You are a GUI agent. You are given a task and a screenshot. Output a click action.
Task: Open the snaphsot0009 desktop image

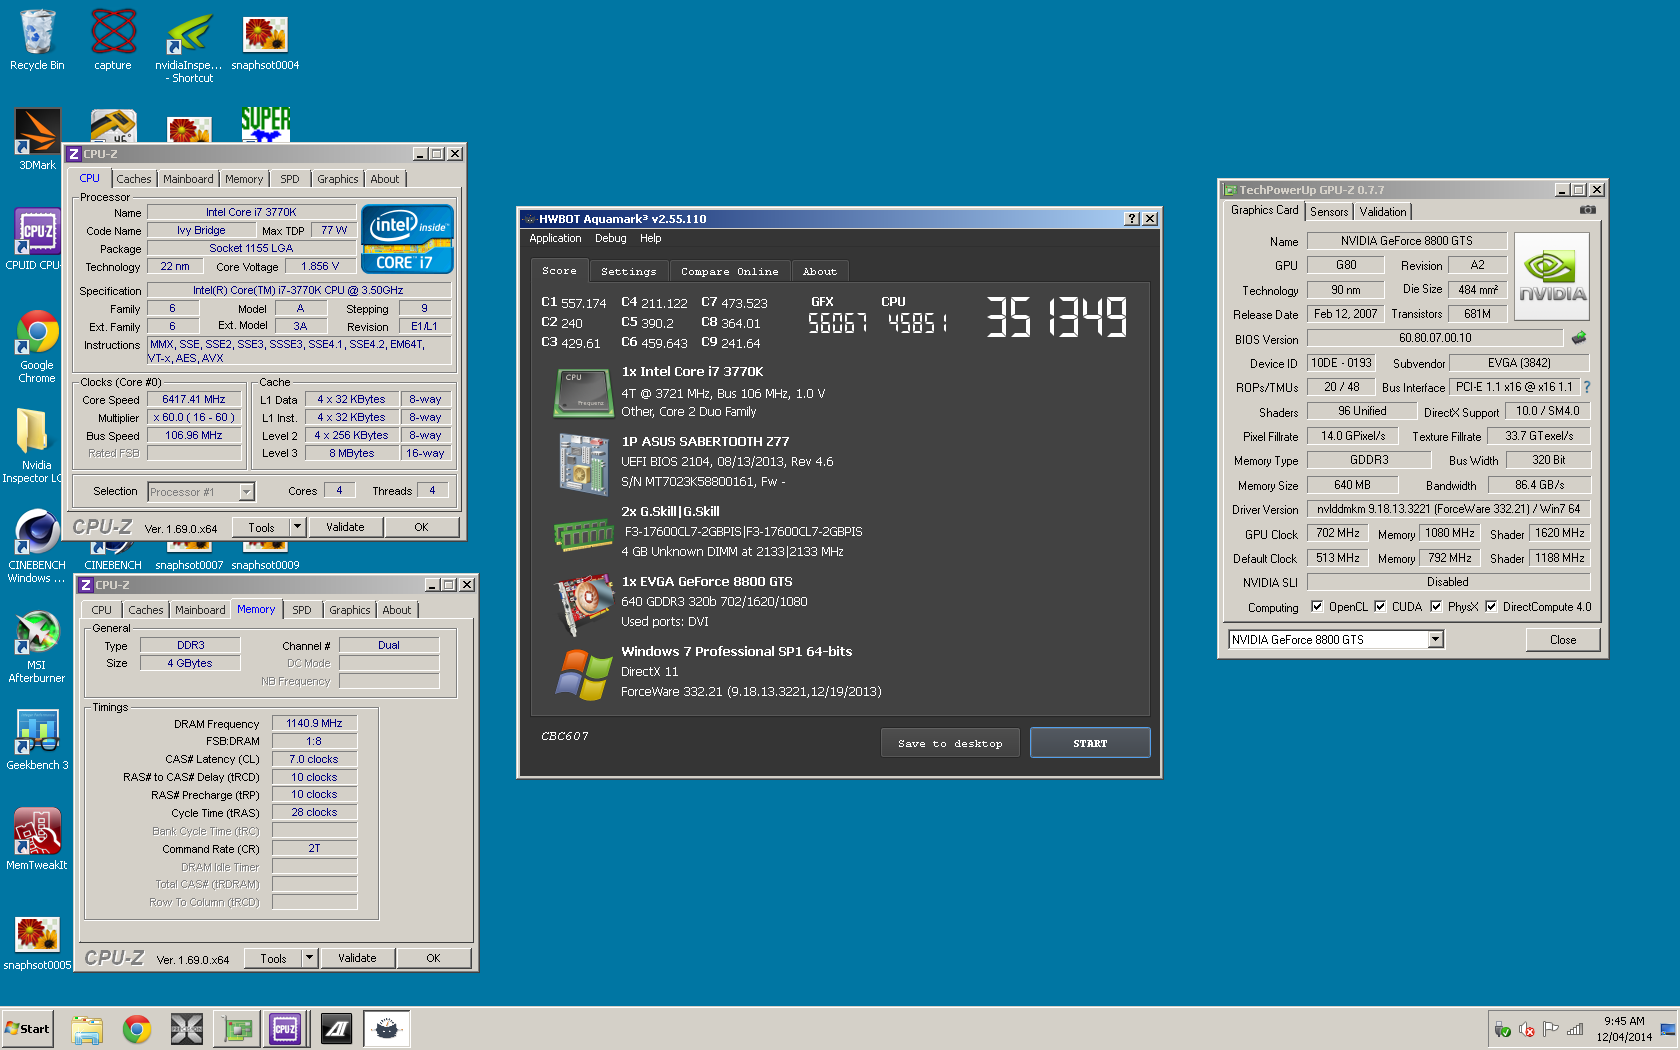pos(265,556)
